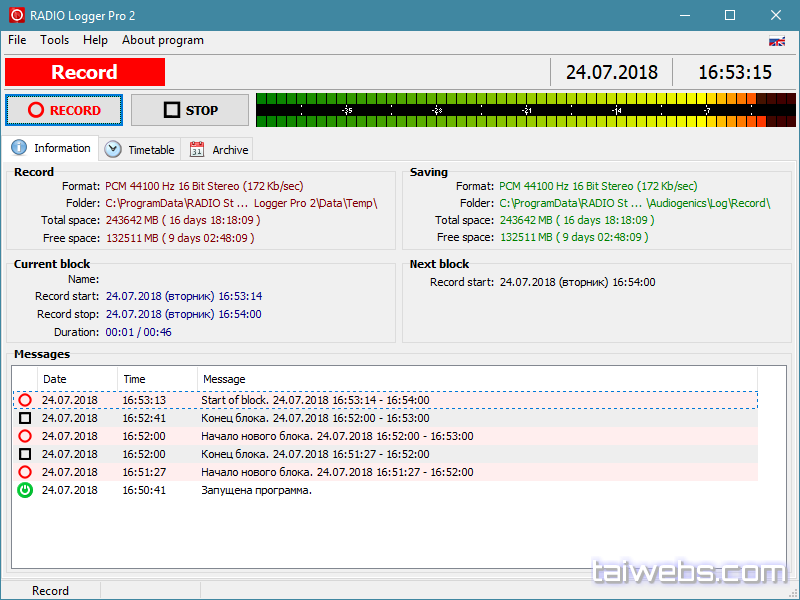Sort messages by the Time column header

pos(156,379)
